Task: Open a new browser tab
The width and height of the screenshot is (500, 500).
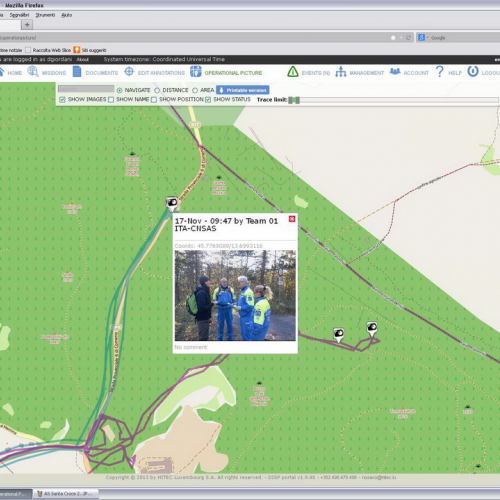Action: click(x=27, y=24)
